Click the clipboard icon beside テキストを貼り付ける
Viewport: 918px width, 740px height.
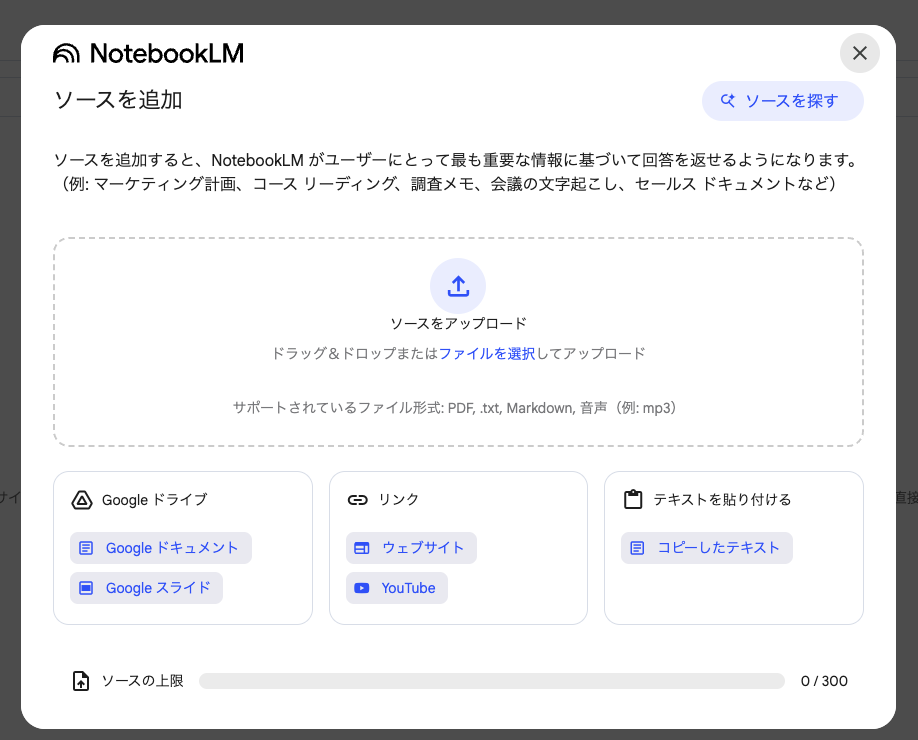[x=633, y=499]
